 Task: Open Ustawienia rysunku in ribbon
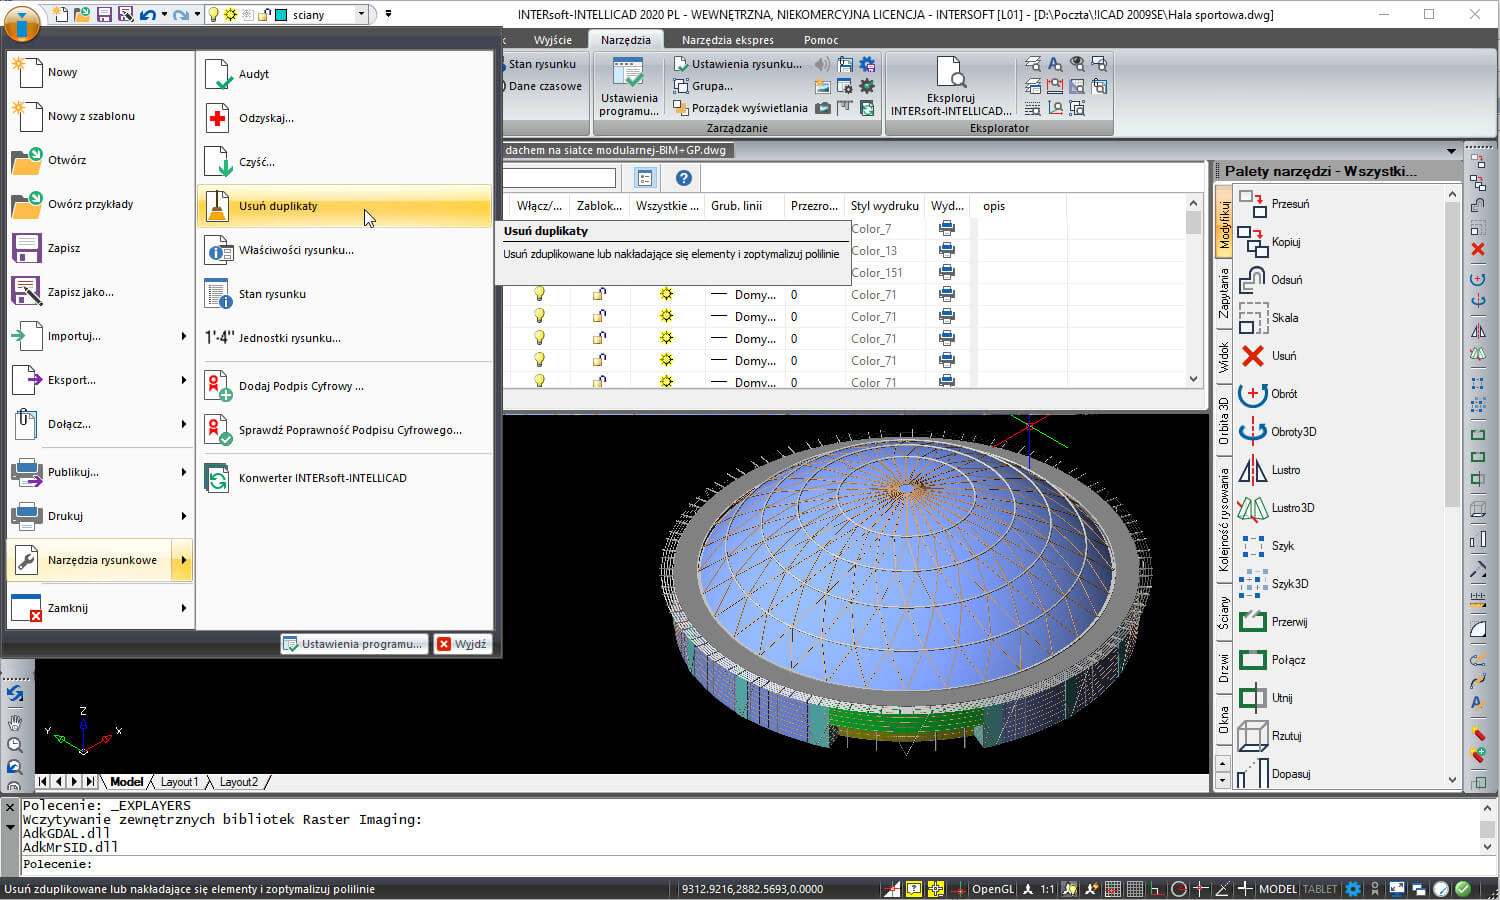pyautogui.click(x=738, y=64)
